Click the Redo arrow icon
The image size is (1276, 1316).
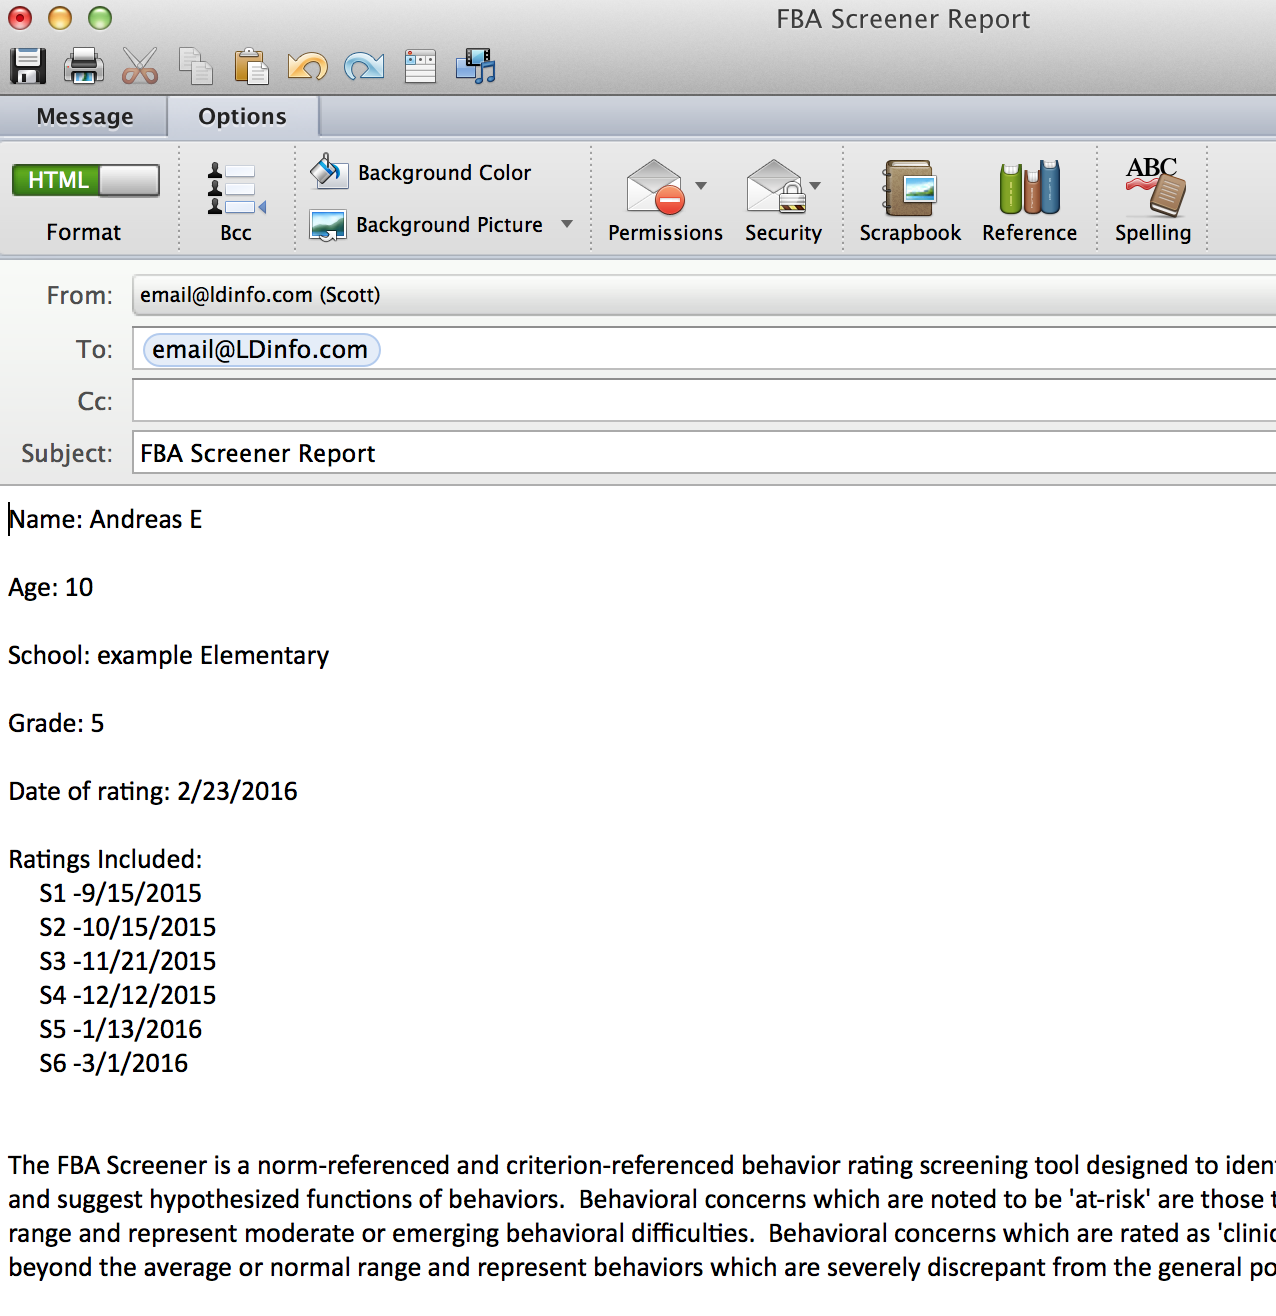click(363, 66)
